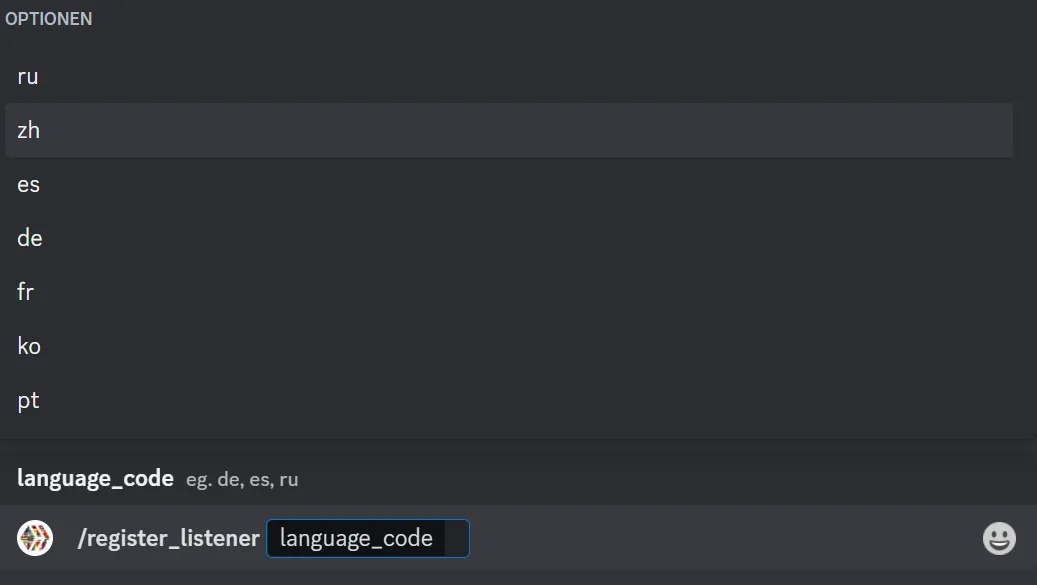This screenshot has height=585, width=1037.
Task: Select the ru language option
Action: (509, 77)
